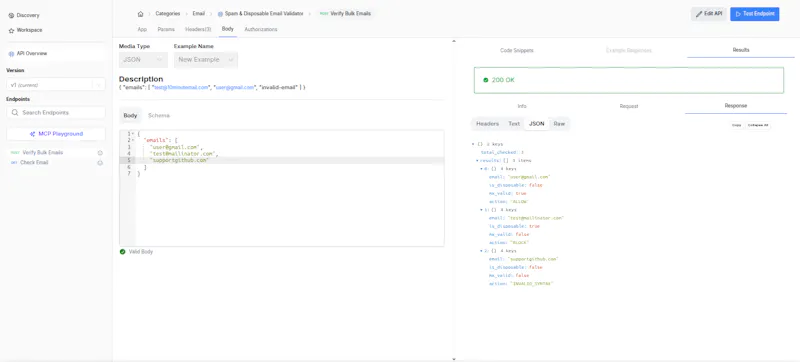800x362 pixels.
Task: Select the top-level Body tab
Action: [x=228, y=29]
